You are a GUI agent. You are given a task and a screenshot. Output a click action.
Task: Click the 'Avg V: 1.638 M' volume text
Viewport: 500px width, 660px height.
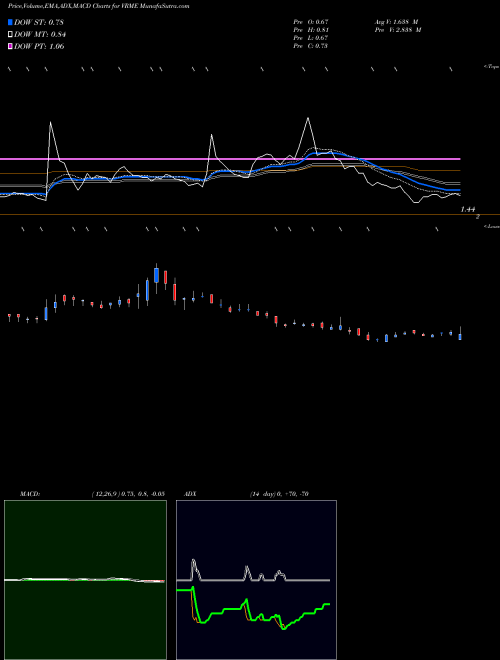(396, 22)
